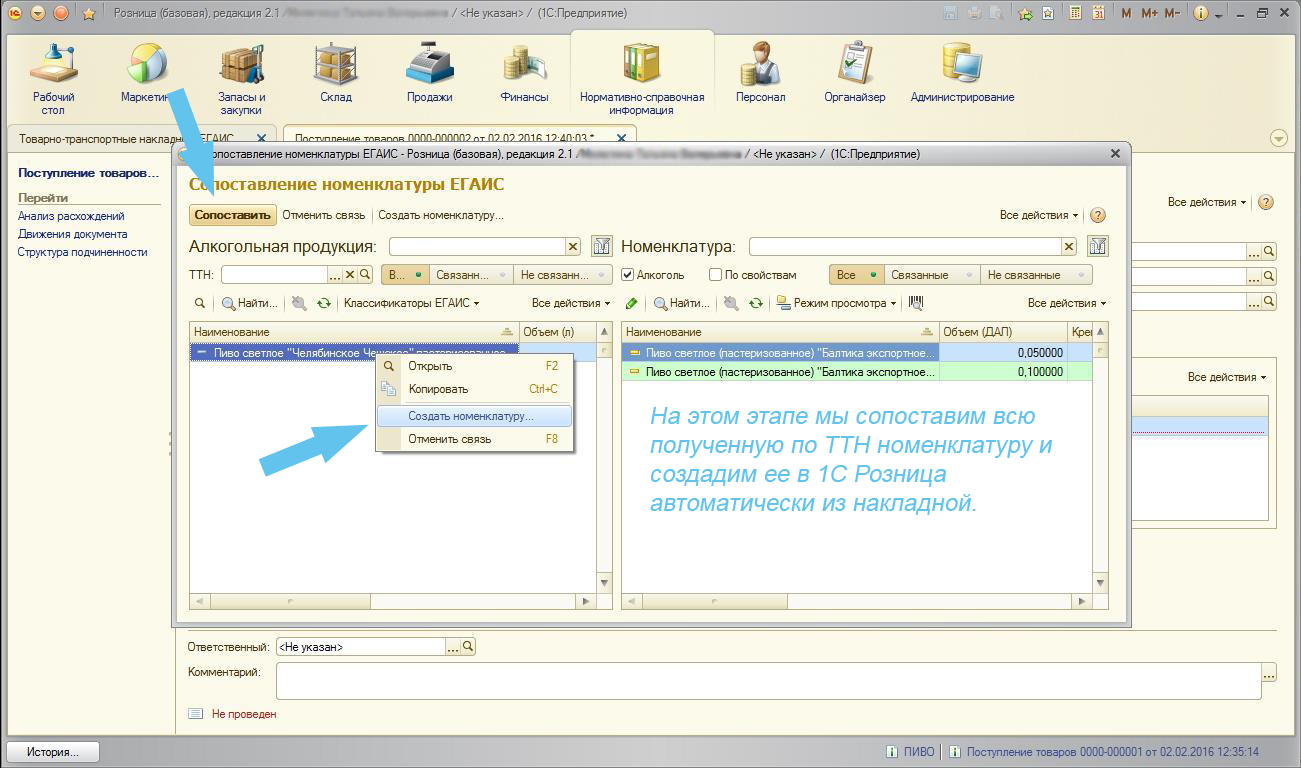Viewport: 1301px width, 768px height.
Task: Click left Найти... button
Action: 249,303
